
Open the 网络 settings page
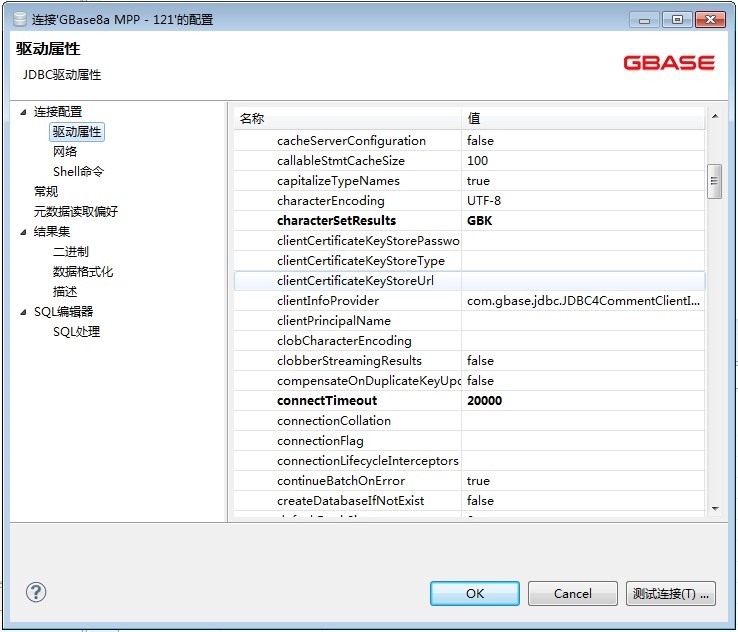click(x=65, y=152)
